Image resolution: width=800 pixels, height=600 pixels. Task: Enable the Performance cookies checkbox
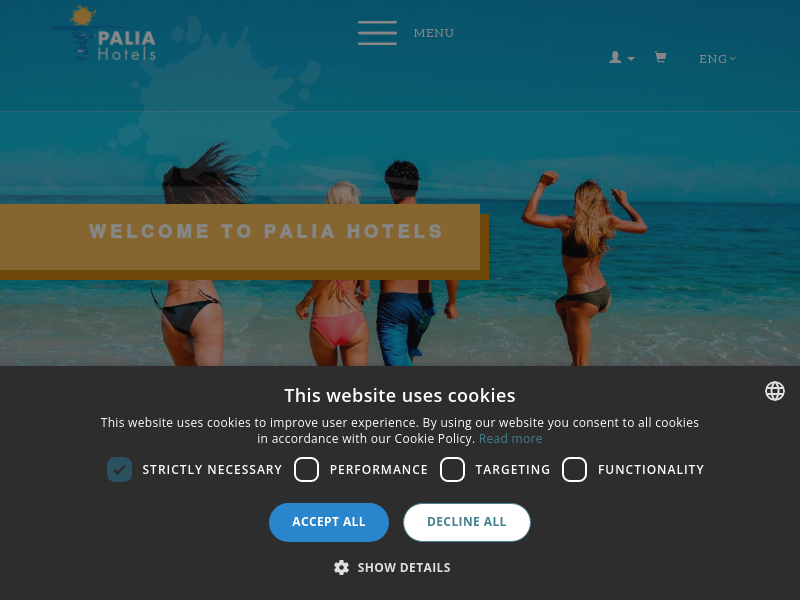pos(307,469)
